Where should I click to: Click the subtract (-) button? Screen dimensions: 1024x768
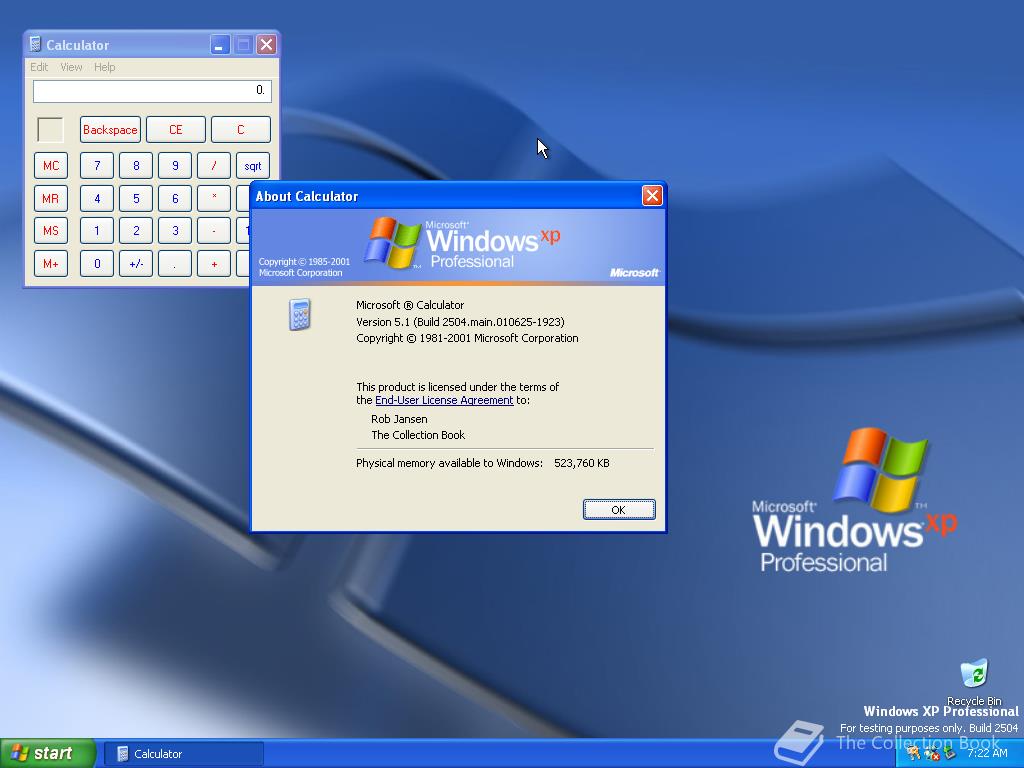214,231
